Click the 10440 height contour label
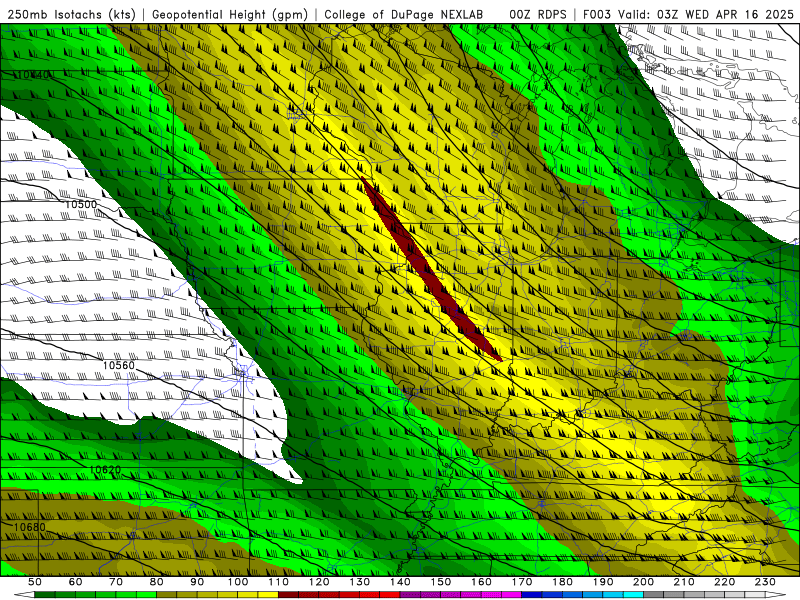 tap(35, 75)
